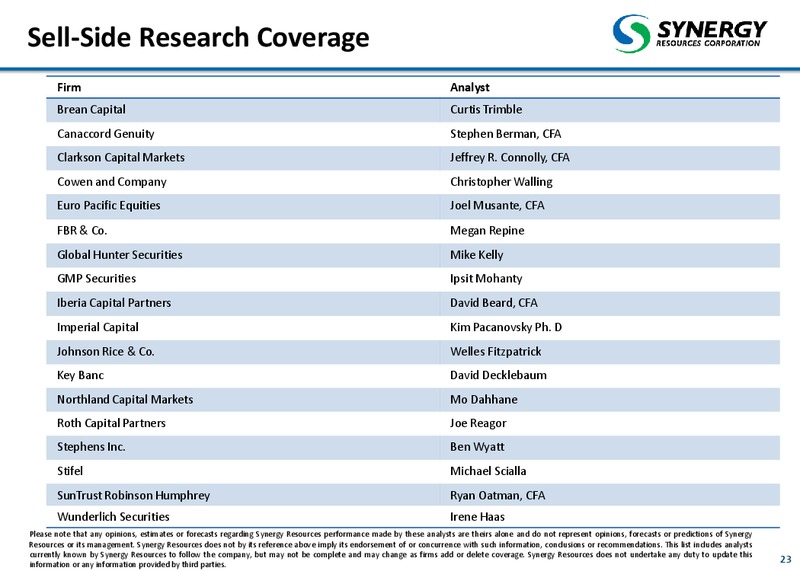The width and height of the screenshot is (800, 571).
Task: Click the 'Analyst' column header
Action: click(x=469, y=87)
